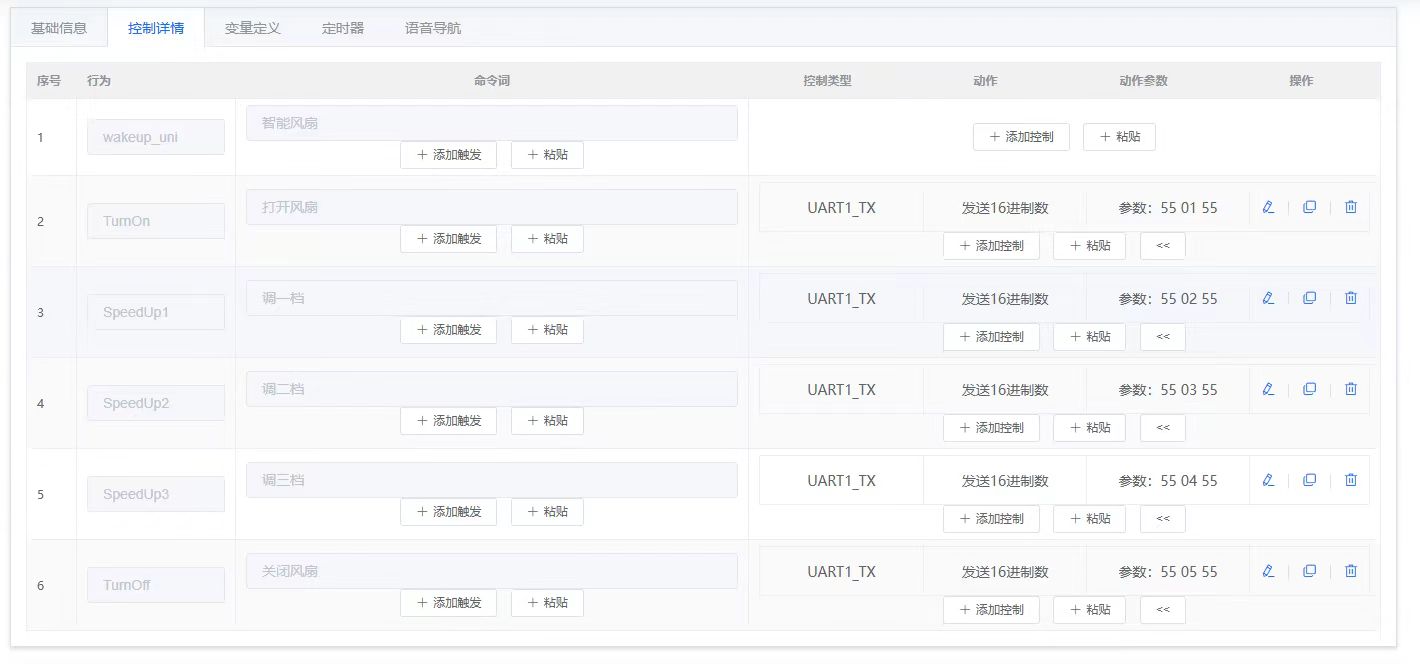Collapse TurnOff row using << button

tap(1162, 610)
